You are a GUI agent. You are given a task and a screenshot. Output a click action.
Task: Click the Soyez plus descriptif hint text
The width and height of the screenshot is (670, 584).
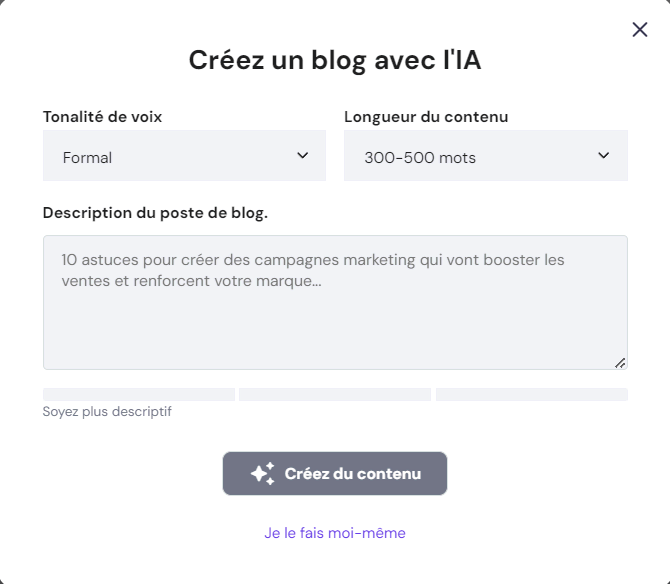coord(107,412)
